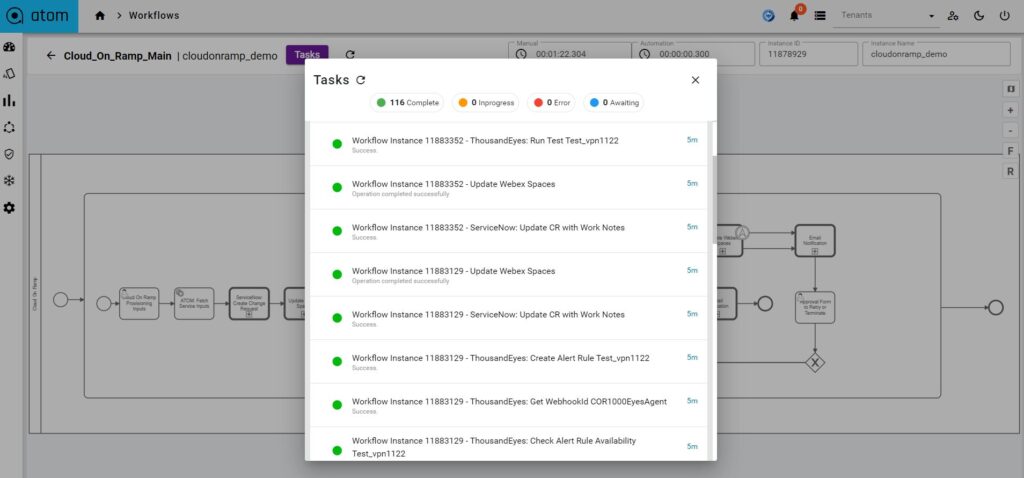Image resolution: width=1024 pixels, height=478 pixels.
Task: Open snowflake icon in sidebar
Action: tap(9, 181)
